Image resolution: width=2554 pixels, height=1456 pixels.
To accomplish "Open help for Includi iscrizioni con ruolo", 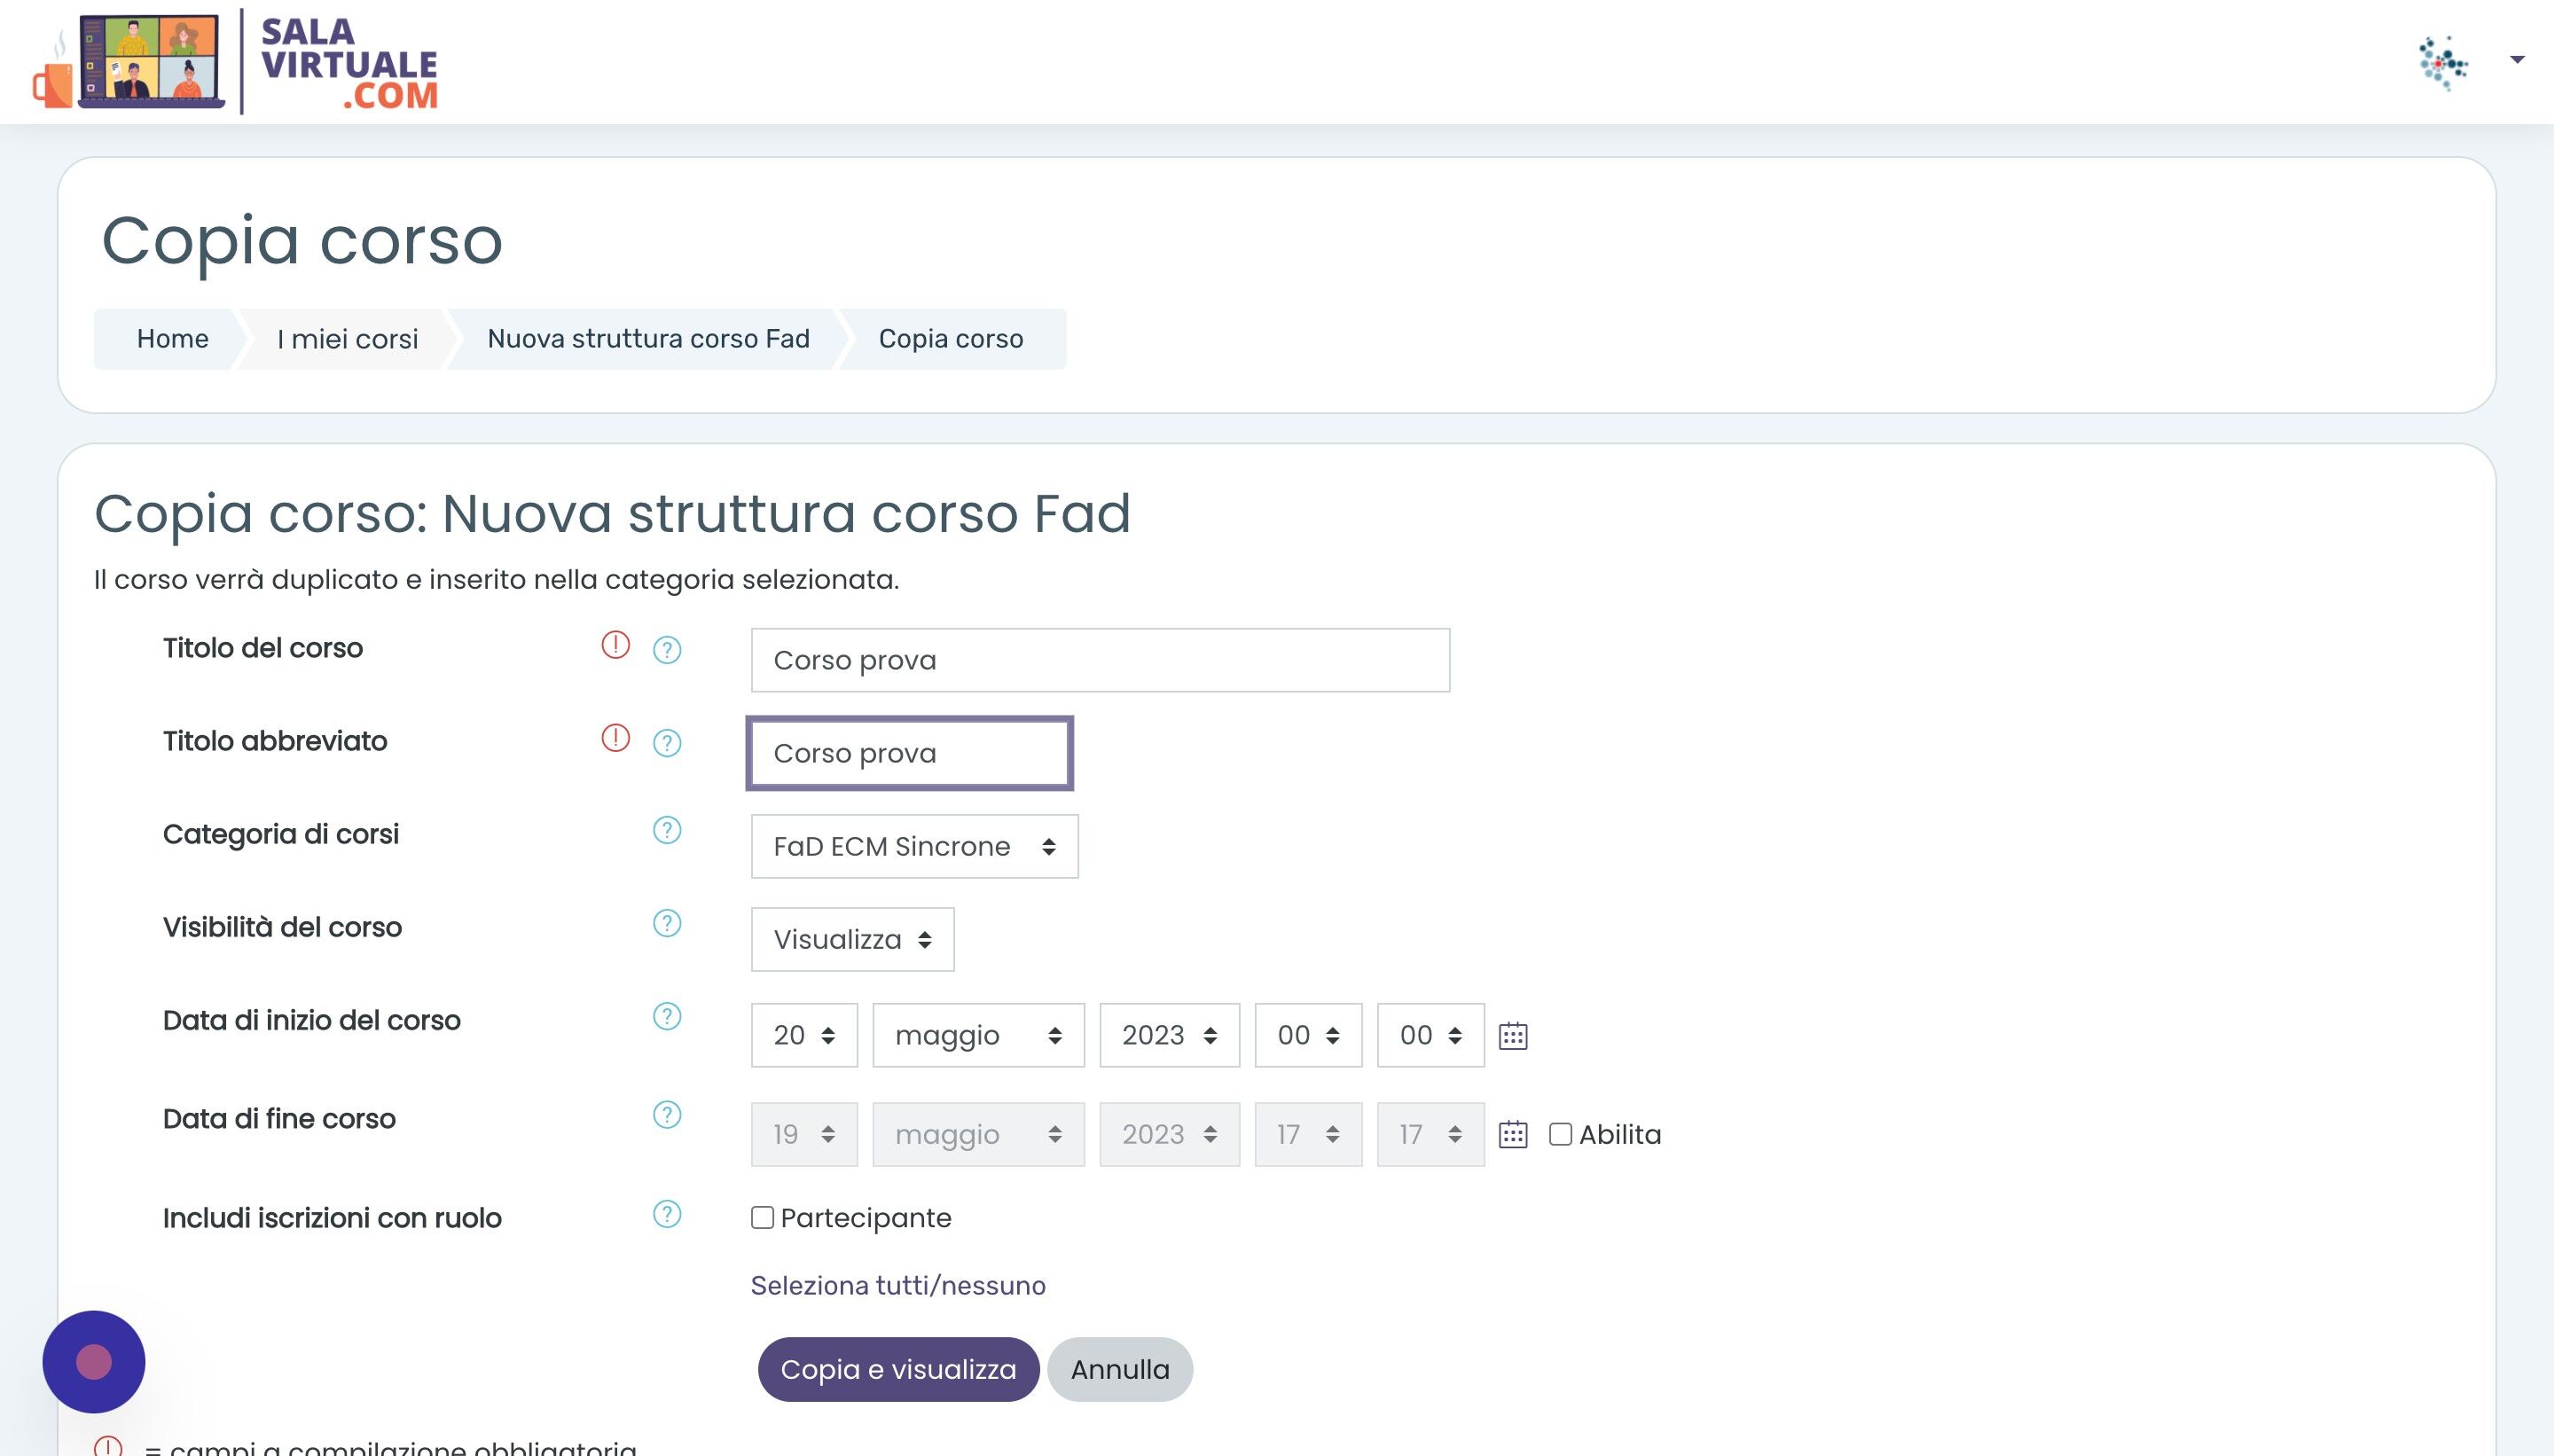I will [x=666, y=1214].
